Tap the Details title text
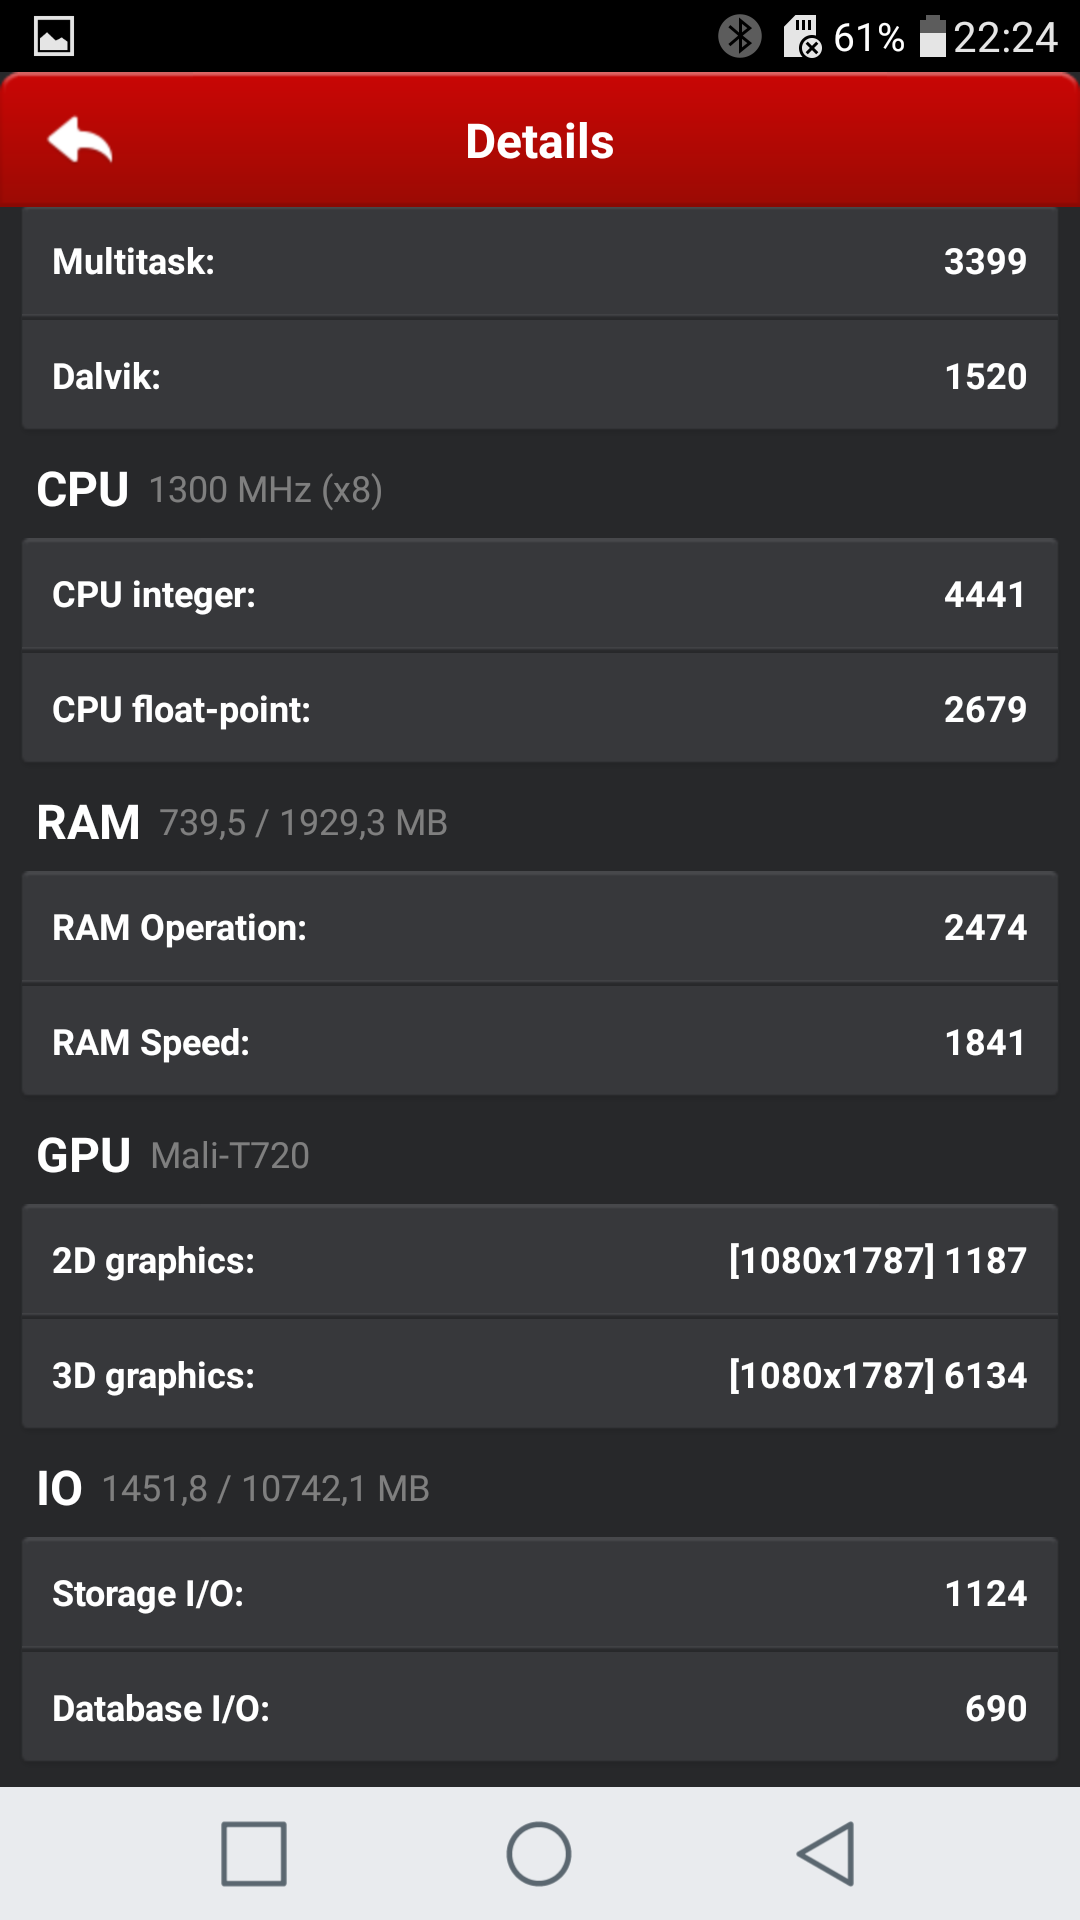 540,142
